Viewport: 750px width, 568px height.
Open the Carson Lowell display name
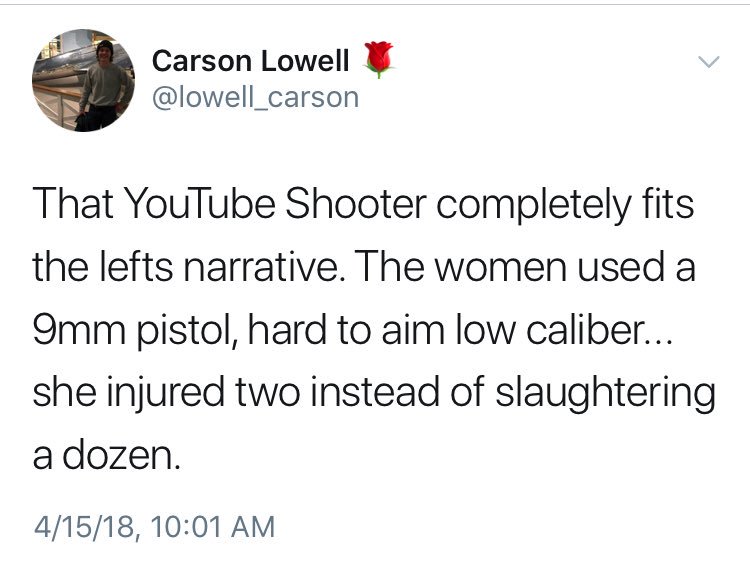coord(251,61)
